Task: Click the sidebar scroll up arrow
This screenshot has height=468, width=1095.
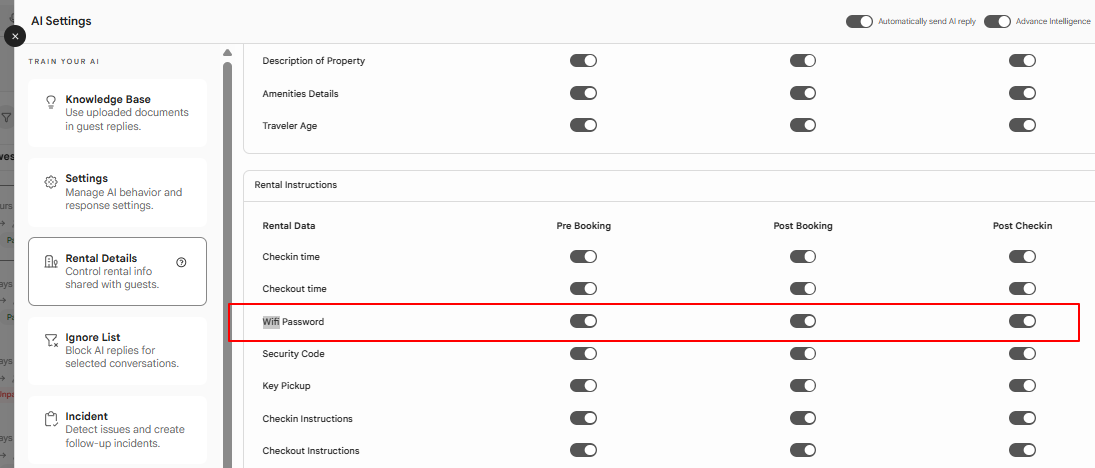Action: [227, 52]
